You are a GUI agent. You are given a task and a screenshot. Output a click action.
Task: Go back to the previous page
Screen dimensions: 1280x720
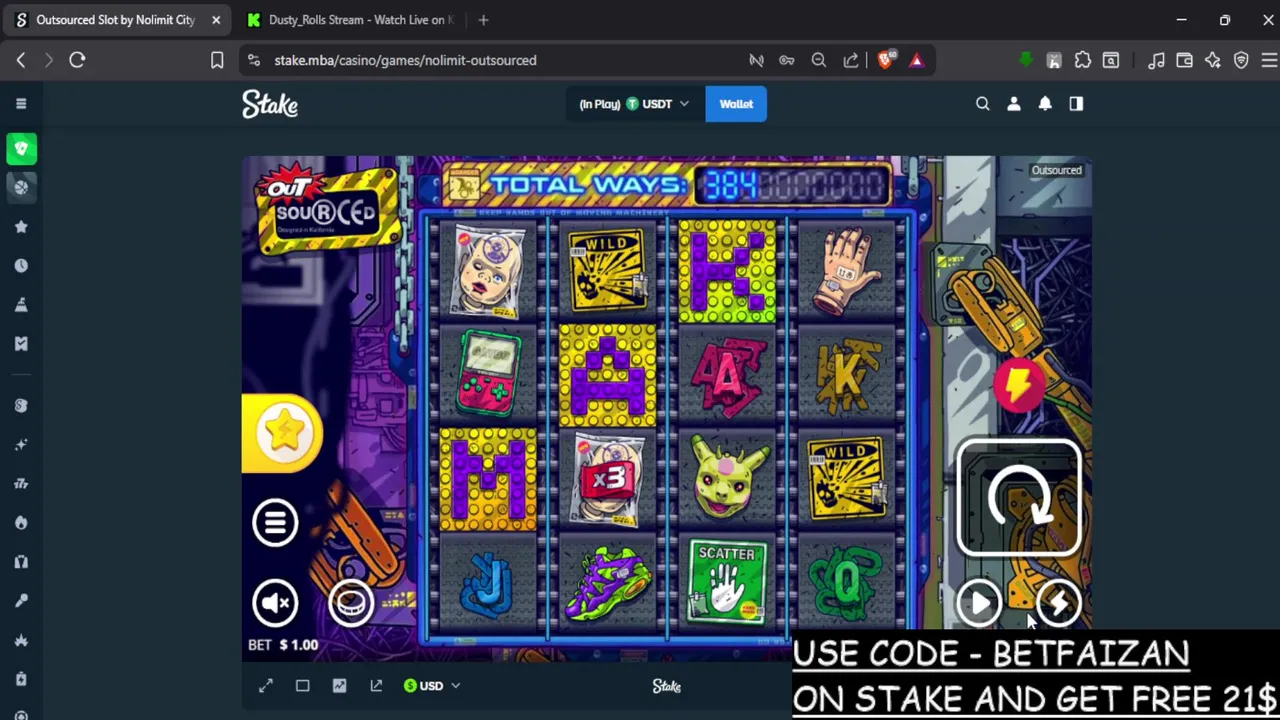click(21, 60)
